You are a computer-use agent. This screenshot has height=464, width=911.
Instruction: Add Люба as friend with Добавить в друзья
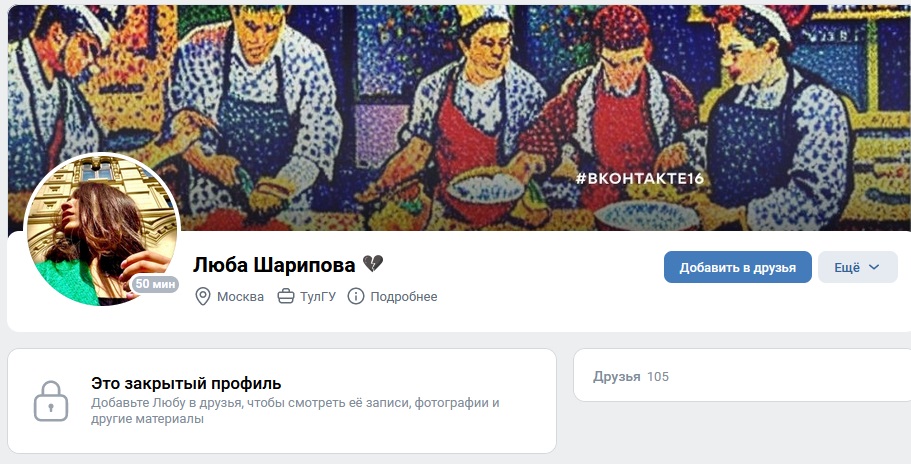coord(737,267)
